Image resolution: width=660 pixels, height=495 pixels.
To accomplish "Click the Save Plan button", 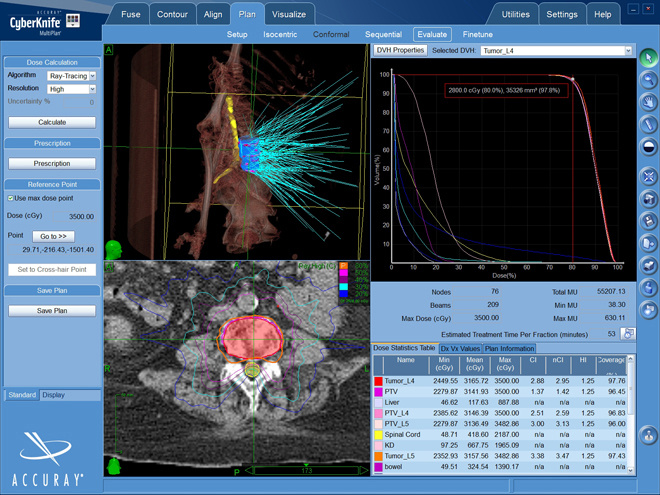I will [52, 311].
